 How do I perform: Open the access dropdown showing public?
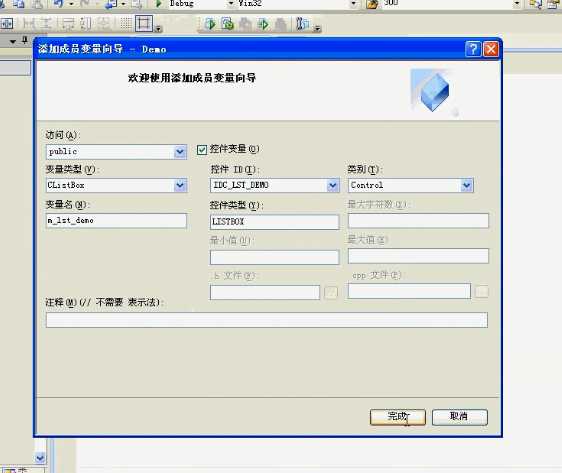(180, 152)
